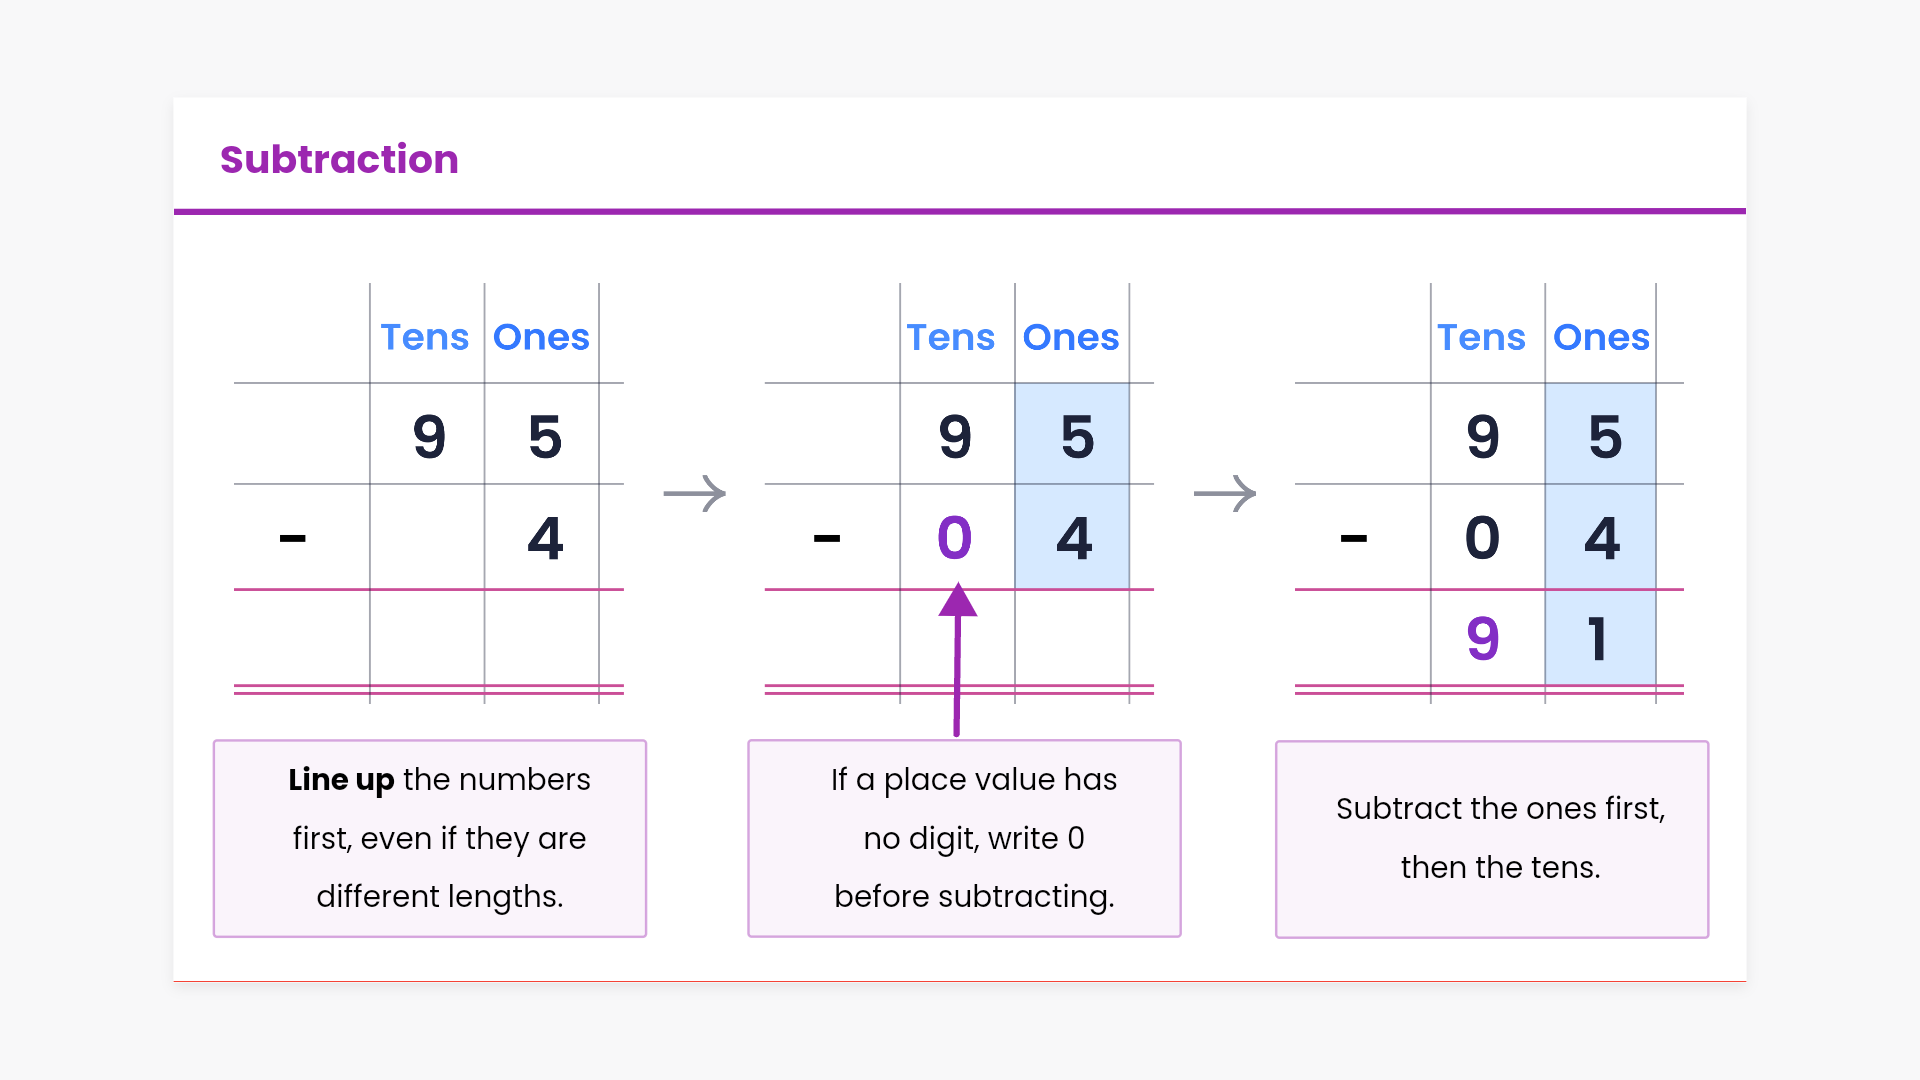The image size is (1920, 1080).
Task: Click the gray arrow between first and second tables
Action: 695,493
